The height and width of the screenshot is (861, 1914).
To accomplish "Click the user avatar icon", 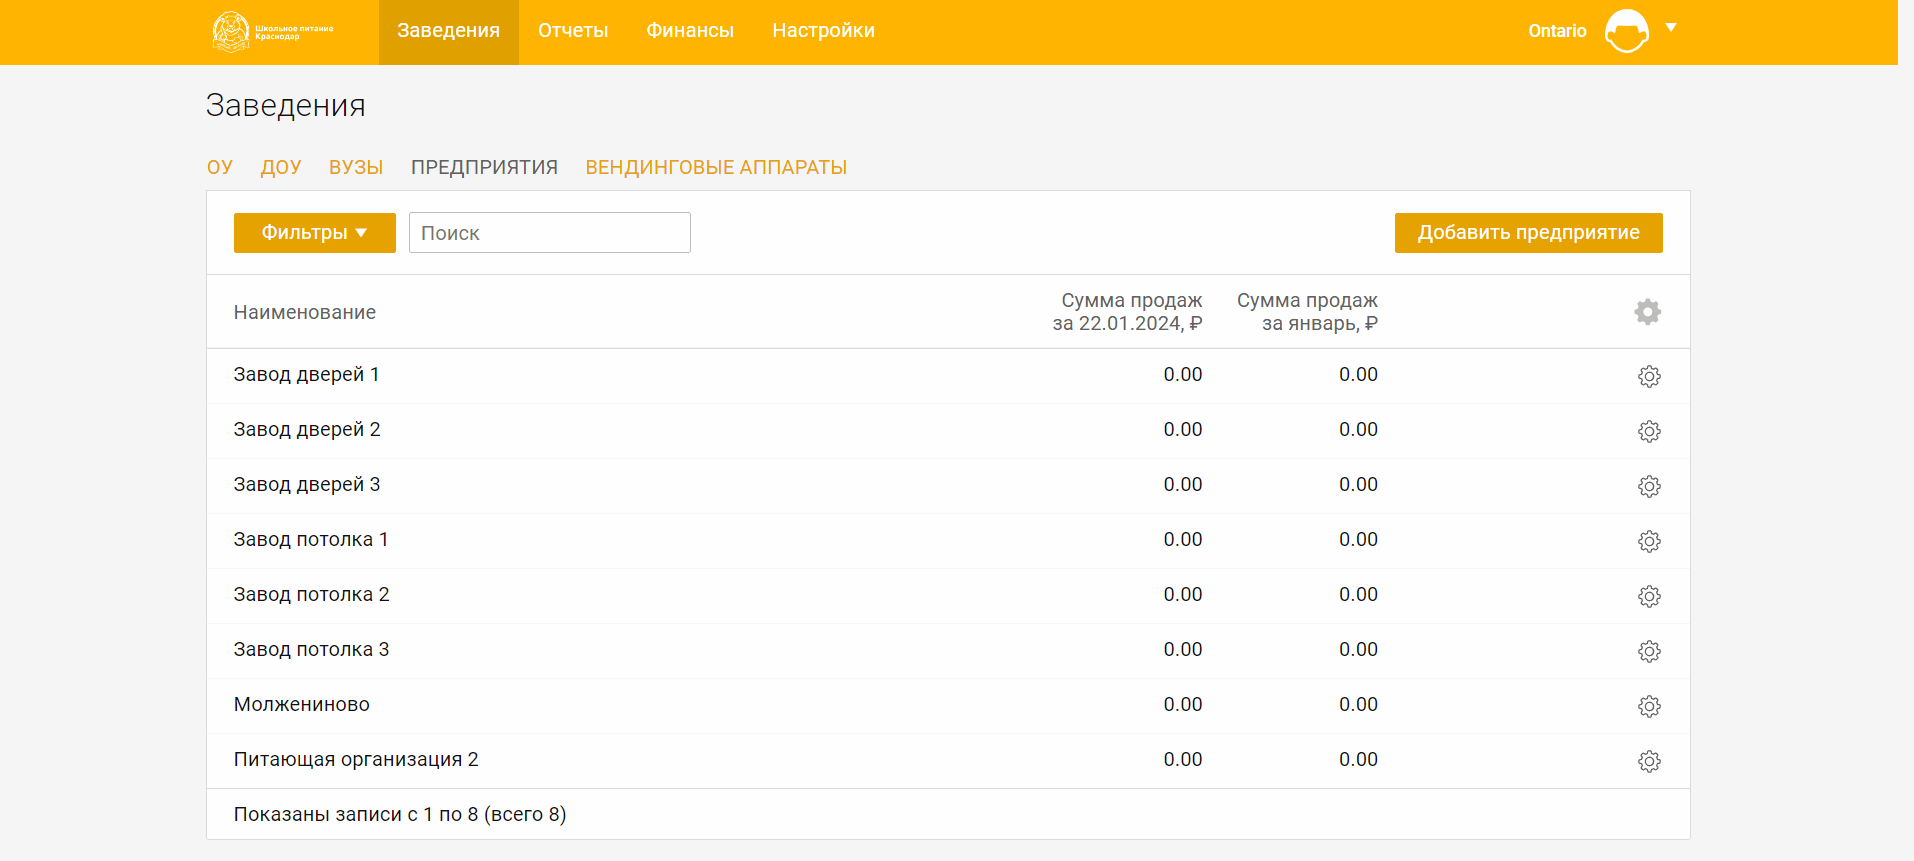I will pos(1626,31).
